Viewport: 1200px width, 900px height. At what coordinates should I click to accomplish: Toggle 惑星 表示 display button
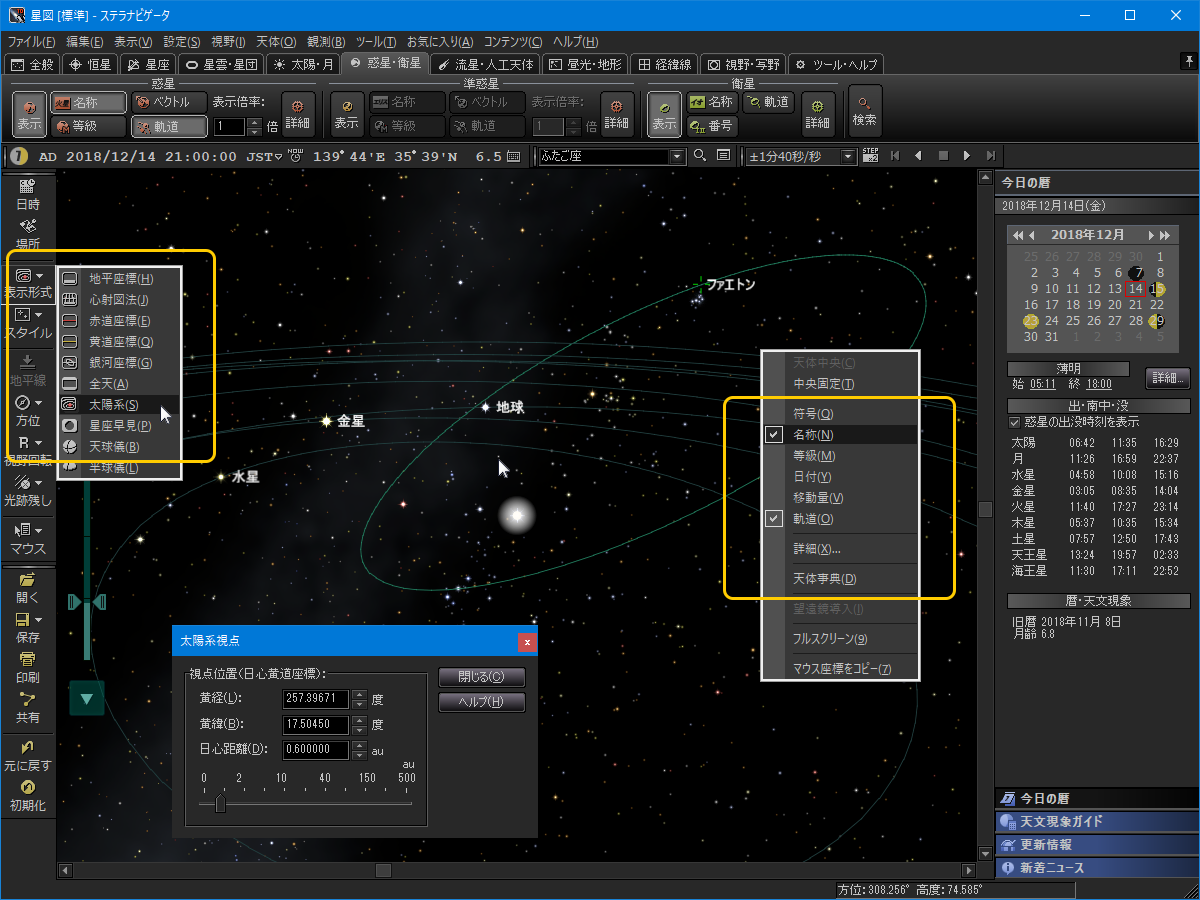[x=29, y=113]
